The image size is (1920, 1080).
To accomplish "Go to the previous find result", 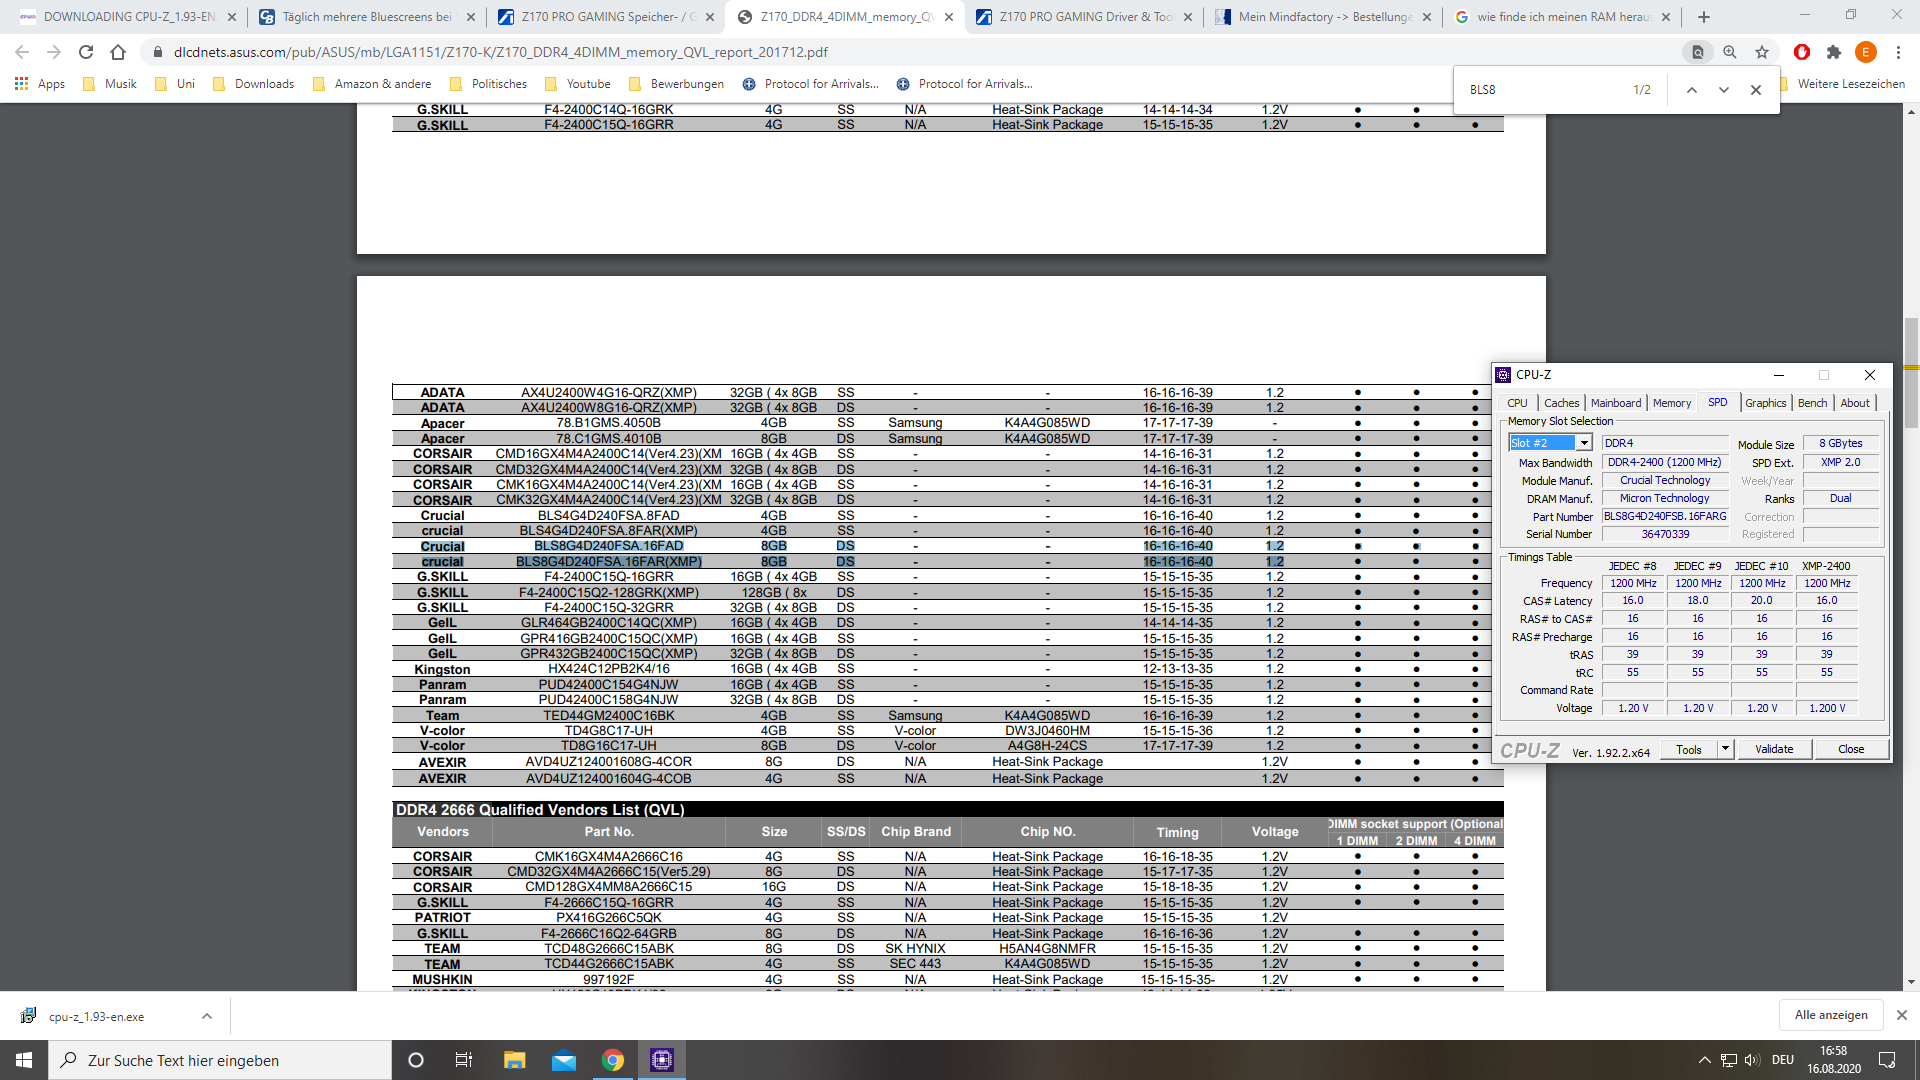I will pos(1692,90).
